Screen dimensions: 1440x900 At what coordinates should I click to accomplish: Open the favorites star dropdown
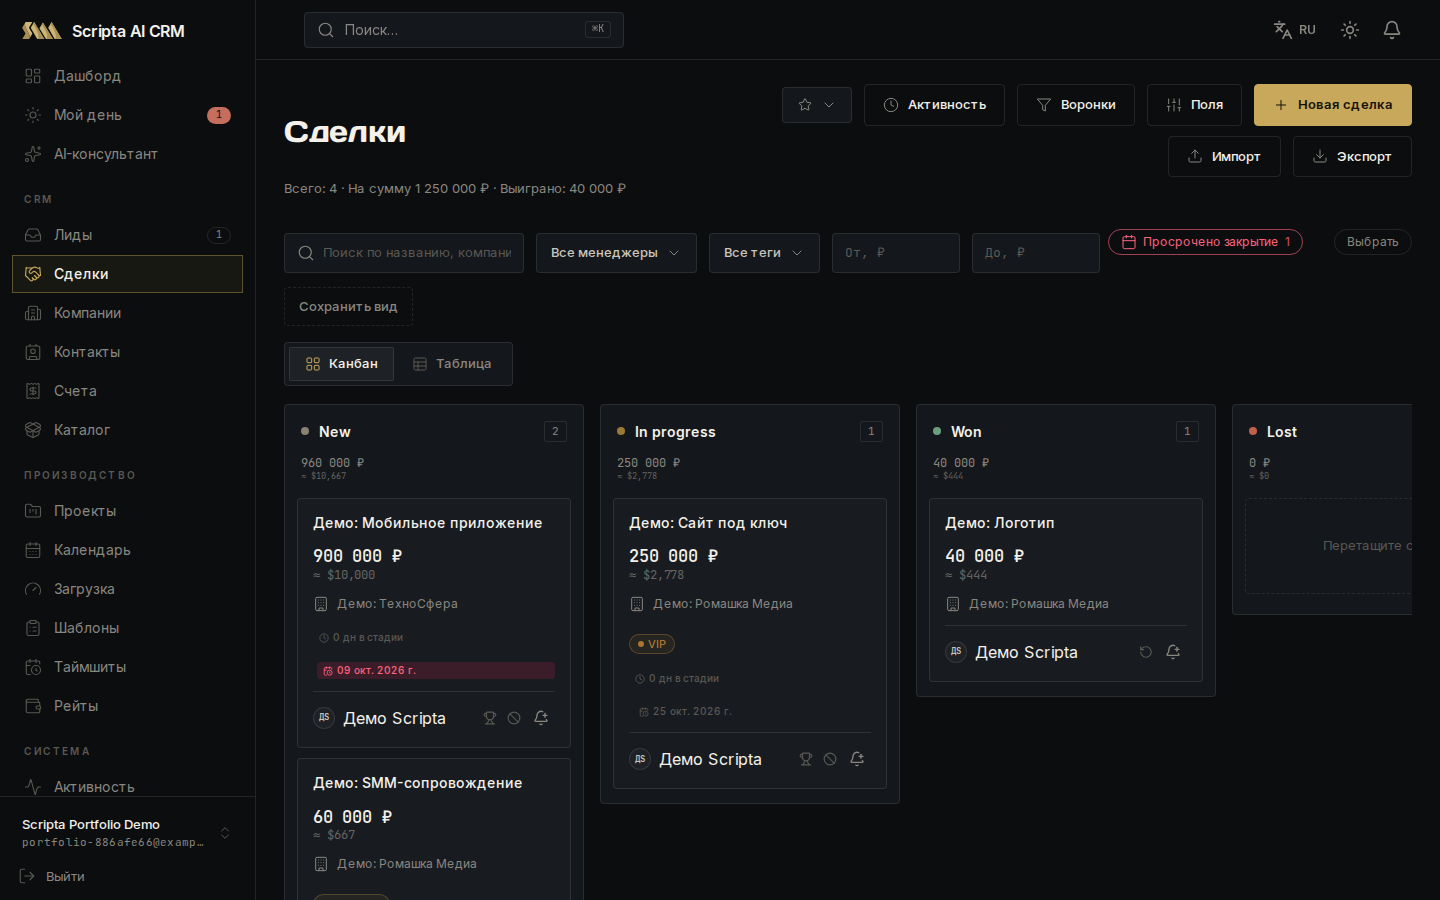(817, 105)
